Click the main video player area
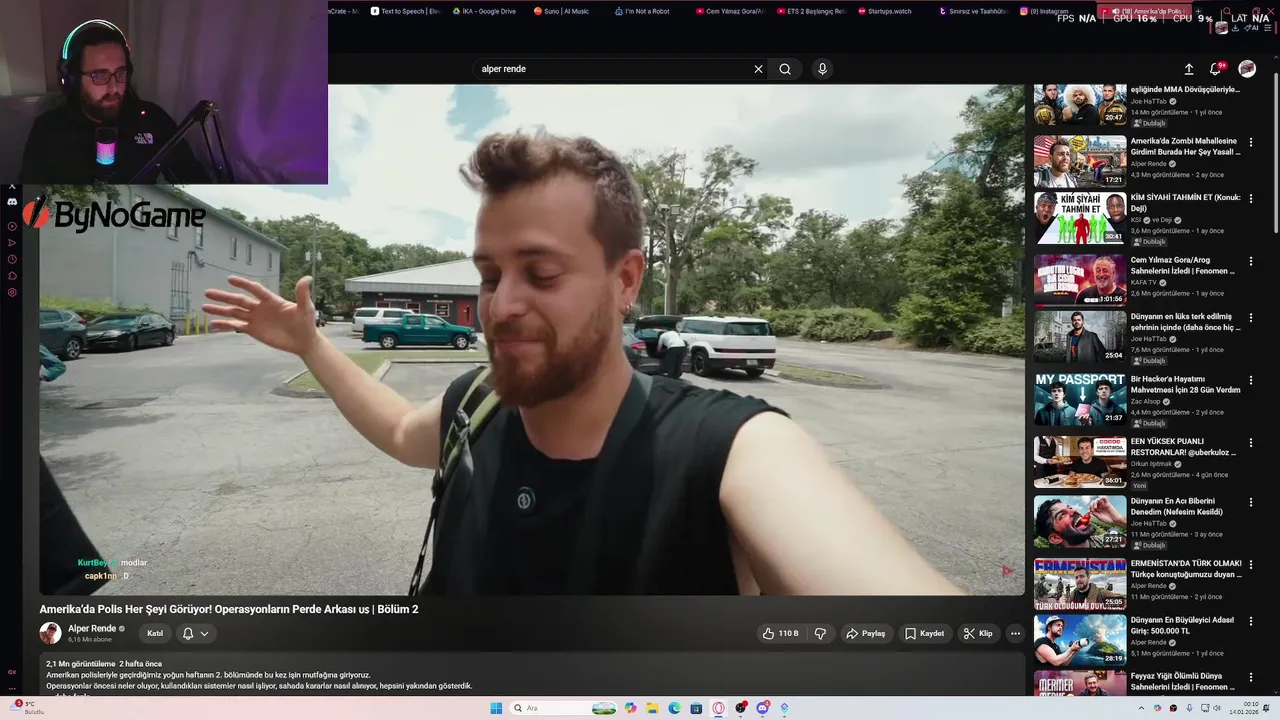 click(532, 339)
